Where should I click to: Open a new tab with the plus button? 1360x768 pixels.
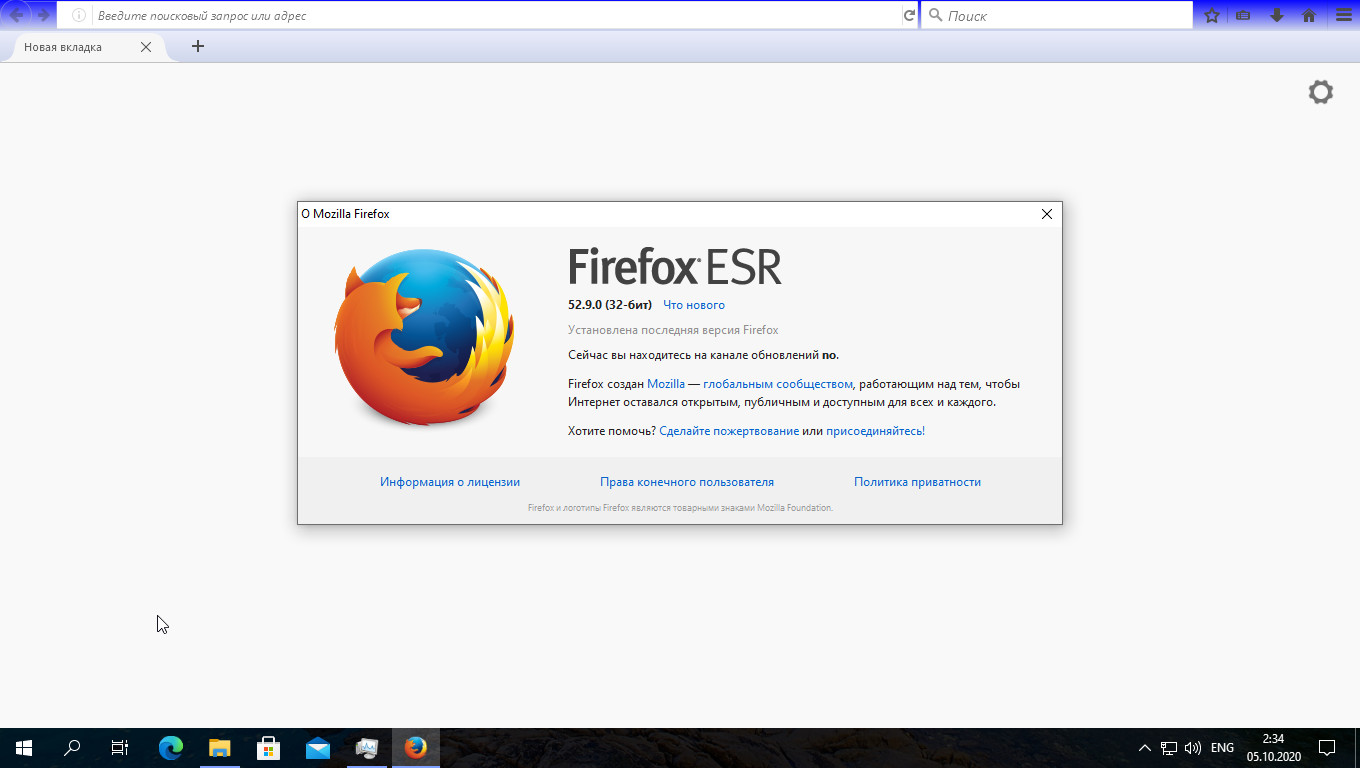click(197, 46)
